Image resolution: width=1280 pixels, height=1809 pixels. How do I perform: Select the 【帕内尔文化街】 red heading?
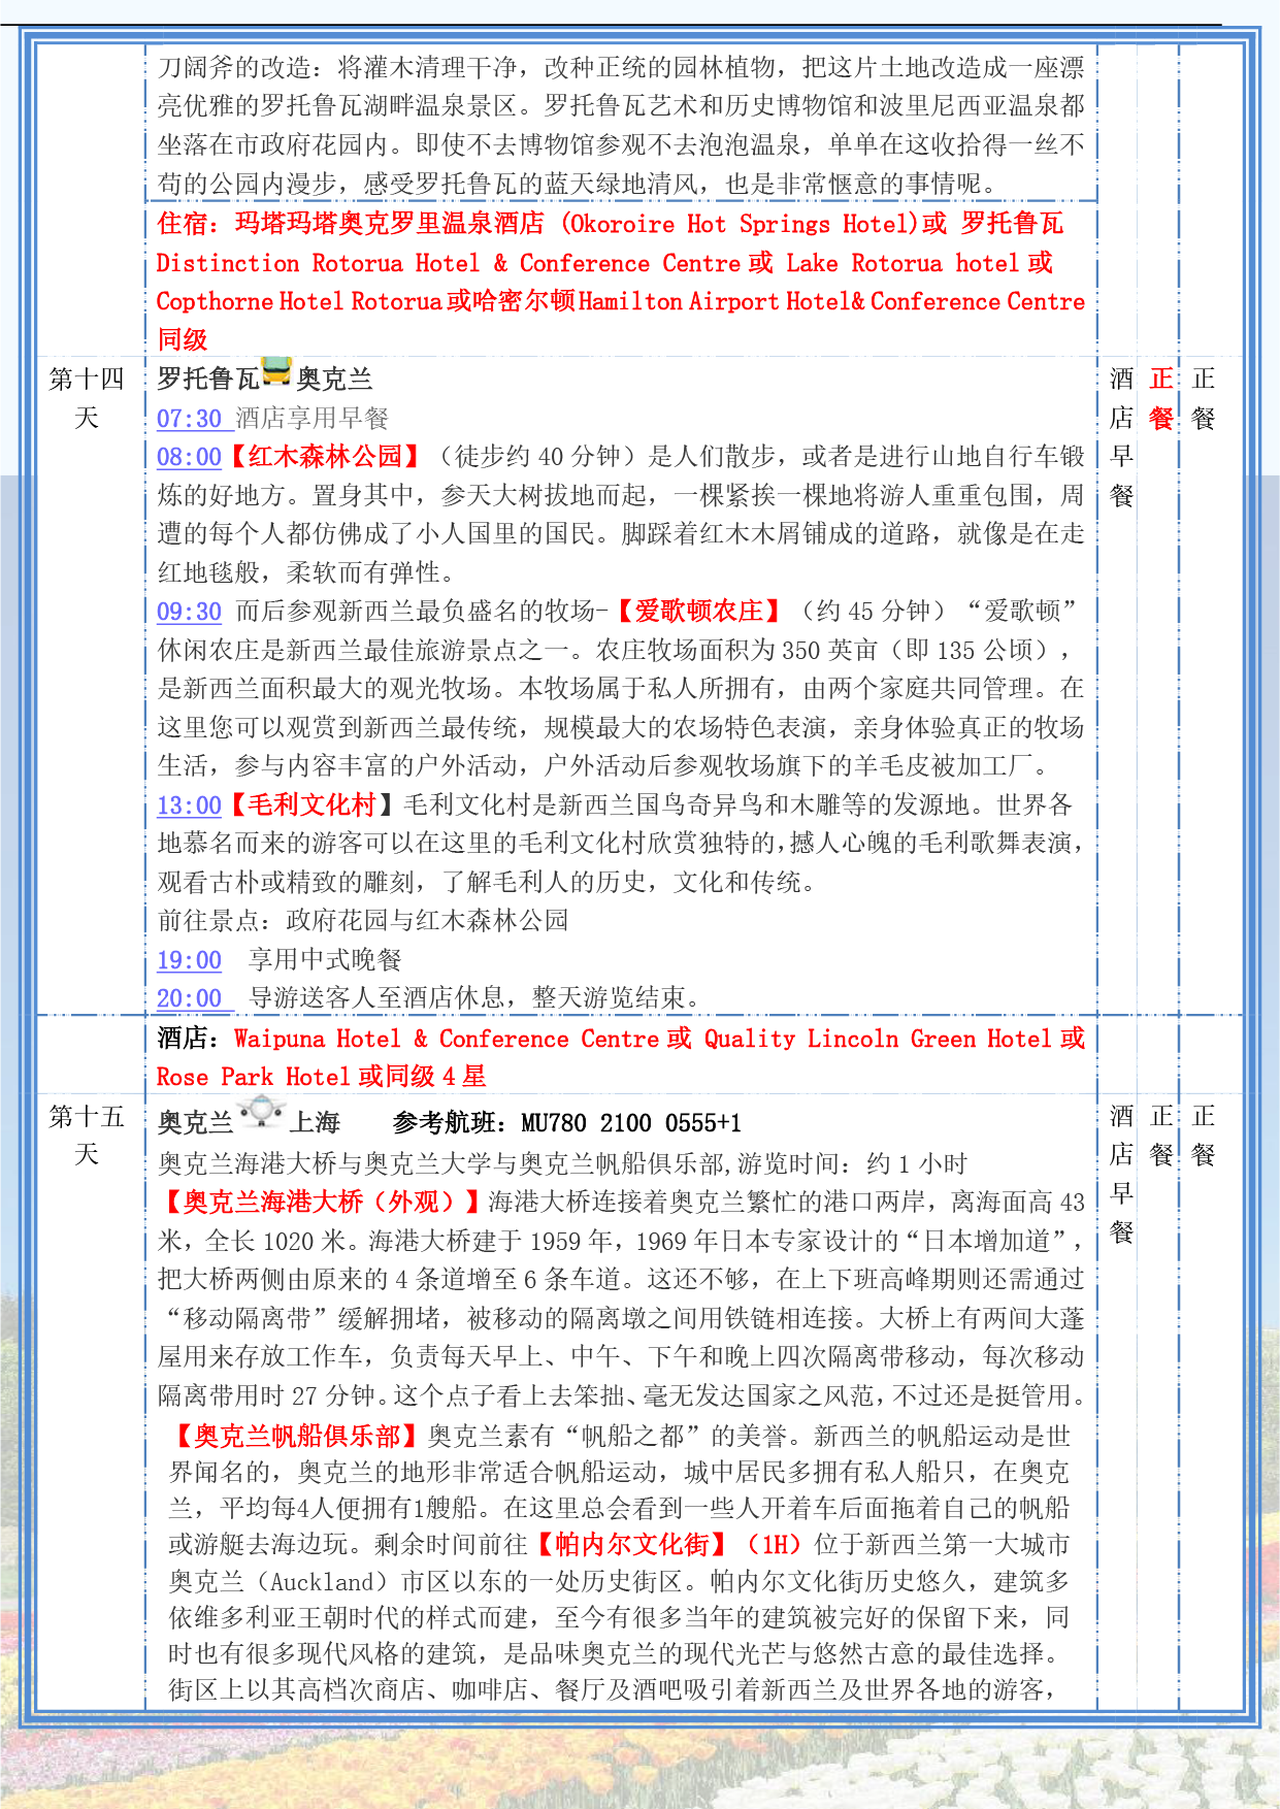(633, 1545)
